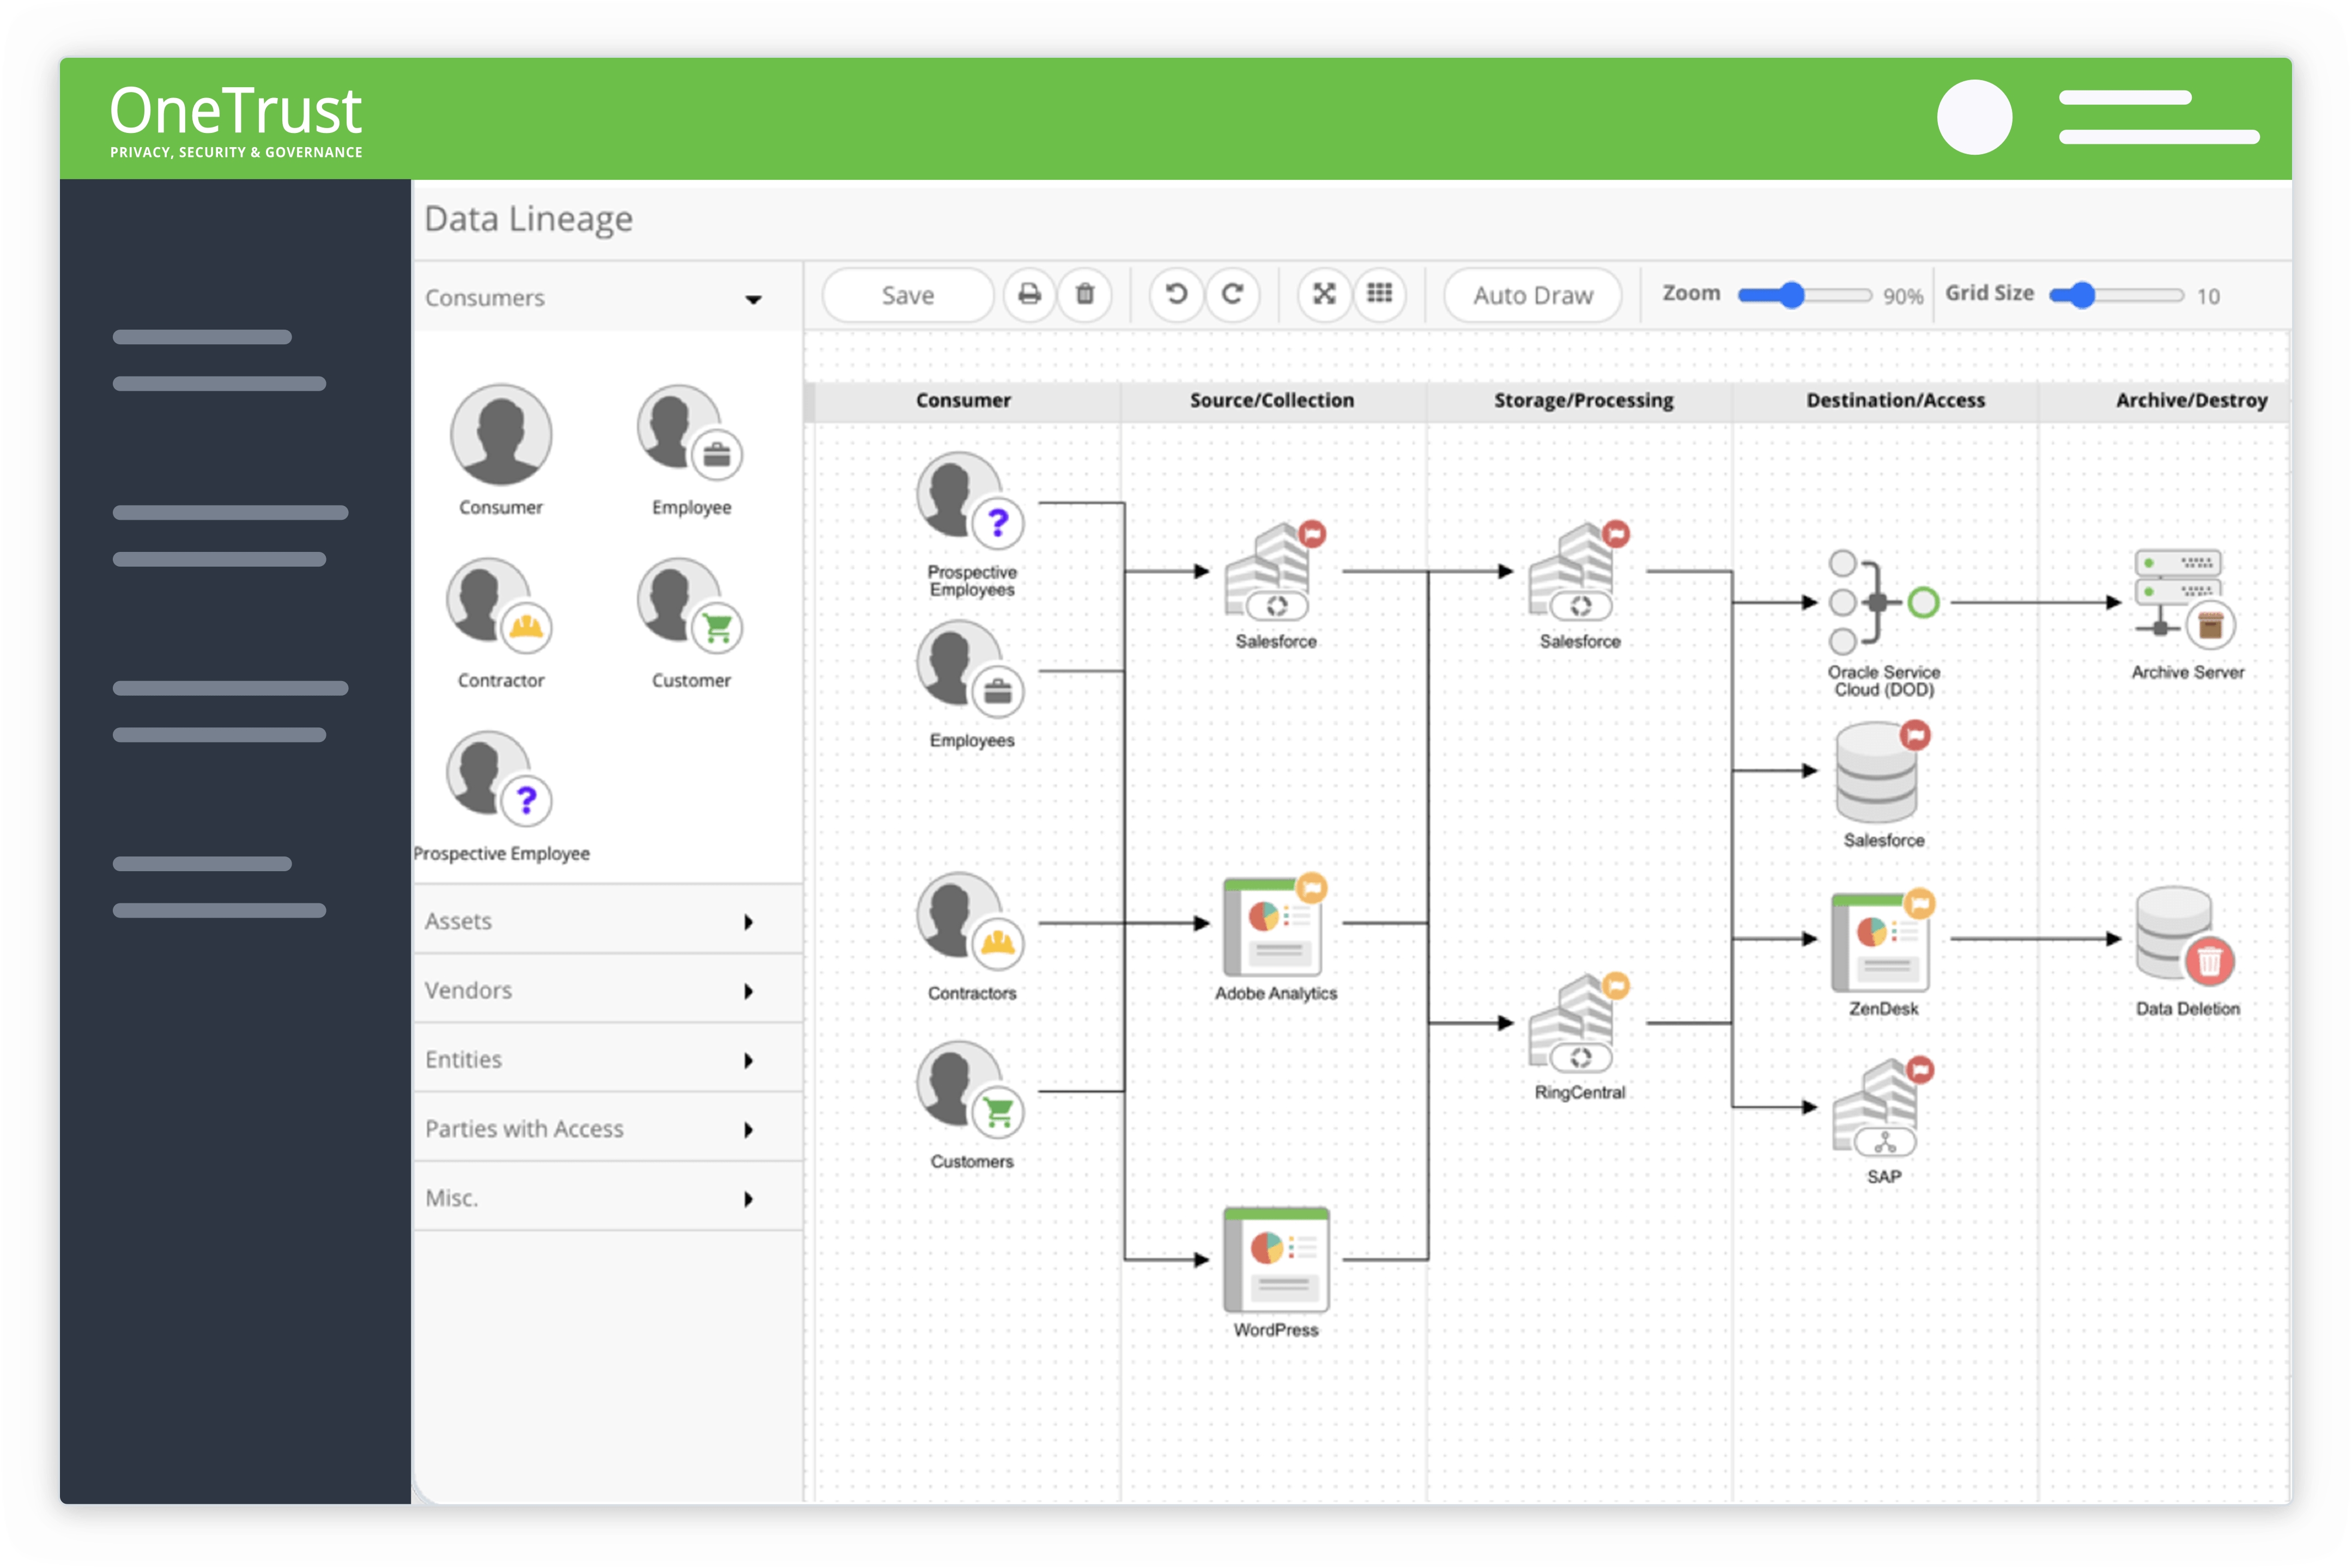This screenshot has width=2352, height=1568.
Task: Expand the Misc. section
Action: tap(607, 1198)
